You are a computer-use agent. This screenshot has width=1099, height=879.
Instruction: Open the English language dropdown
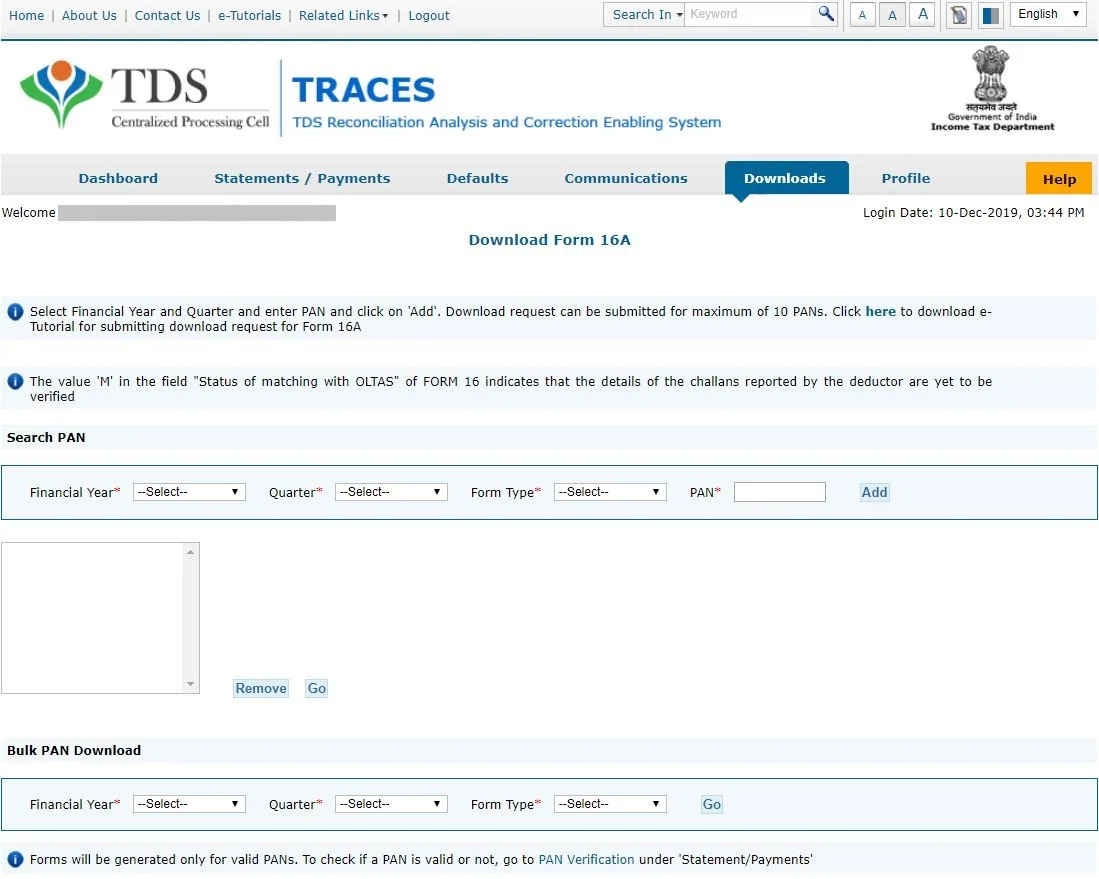coord(1048,14)
